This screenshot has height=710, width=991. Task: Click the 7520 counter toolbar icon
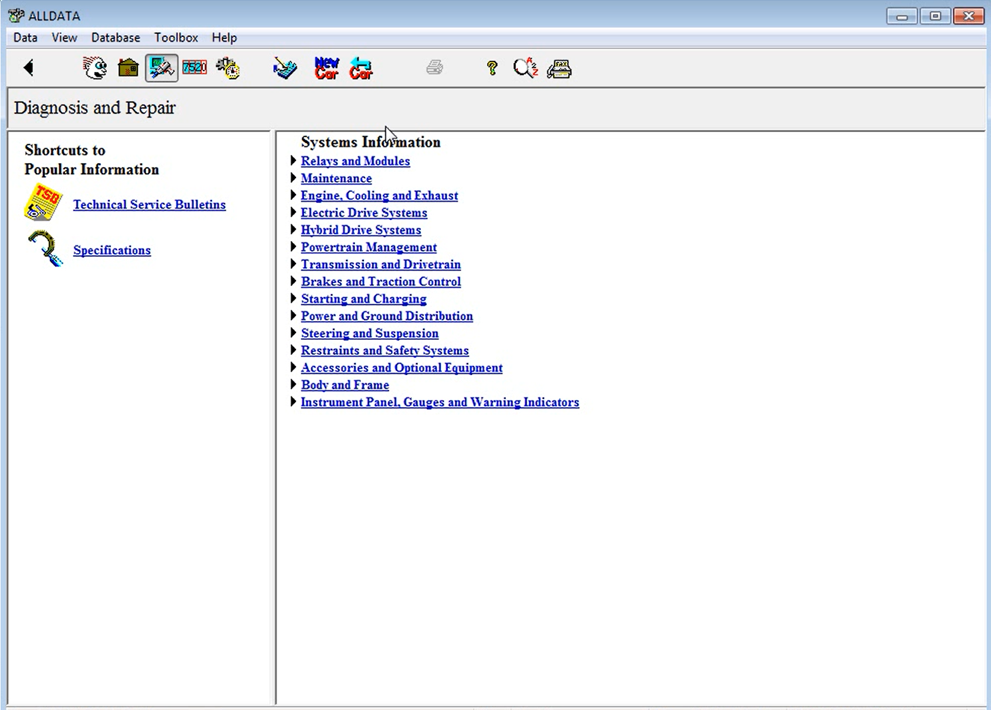pyautogui.click(x=195, y=67)
